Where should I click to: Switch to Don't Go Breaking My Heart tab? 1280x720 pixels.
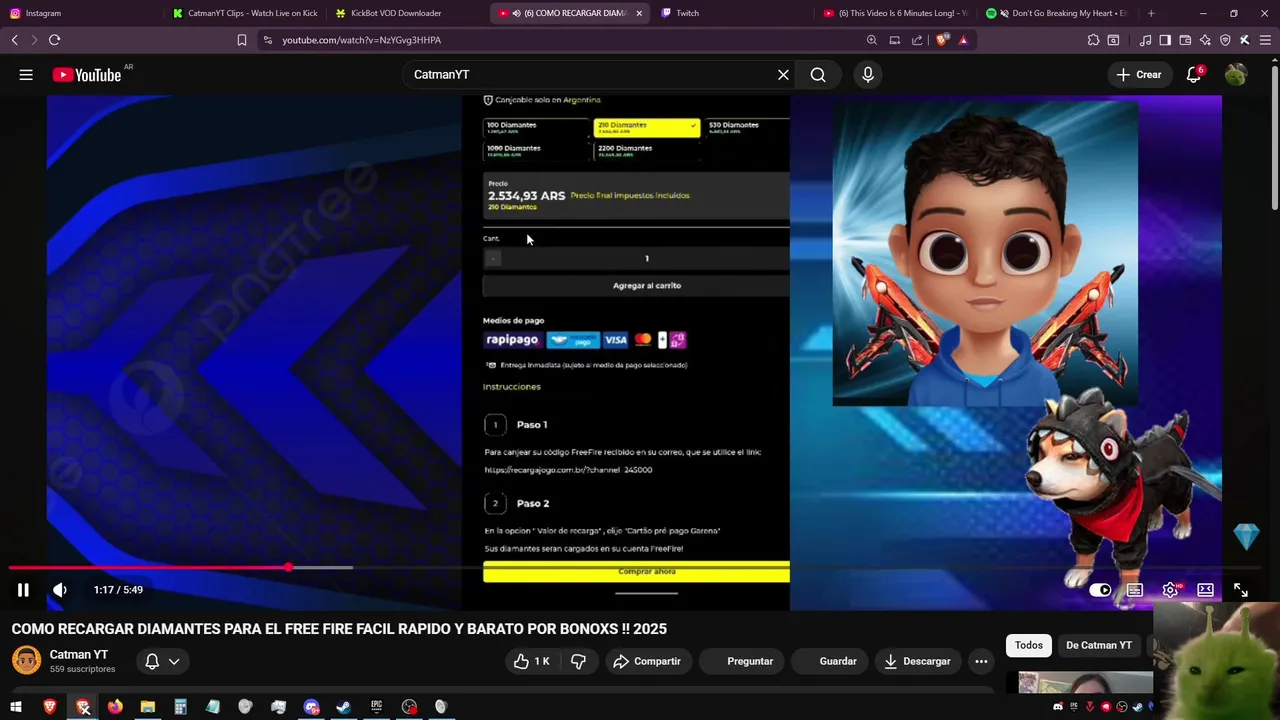(x=1060, y=13)
